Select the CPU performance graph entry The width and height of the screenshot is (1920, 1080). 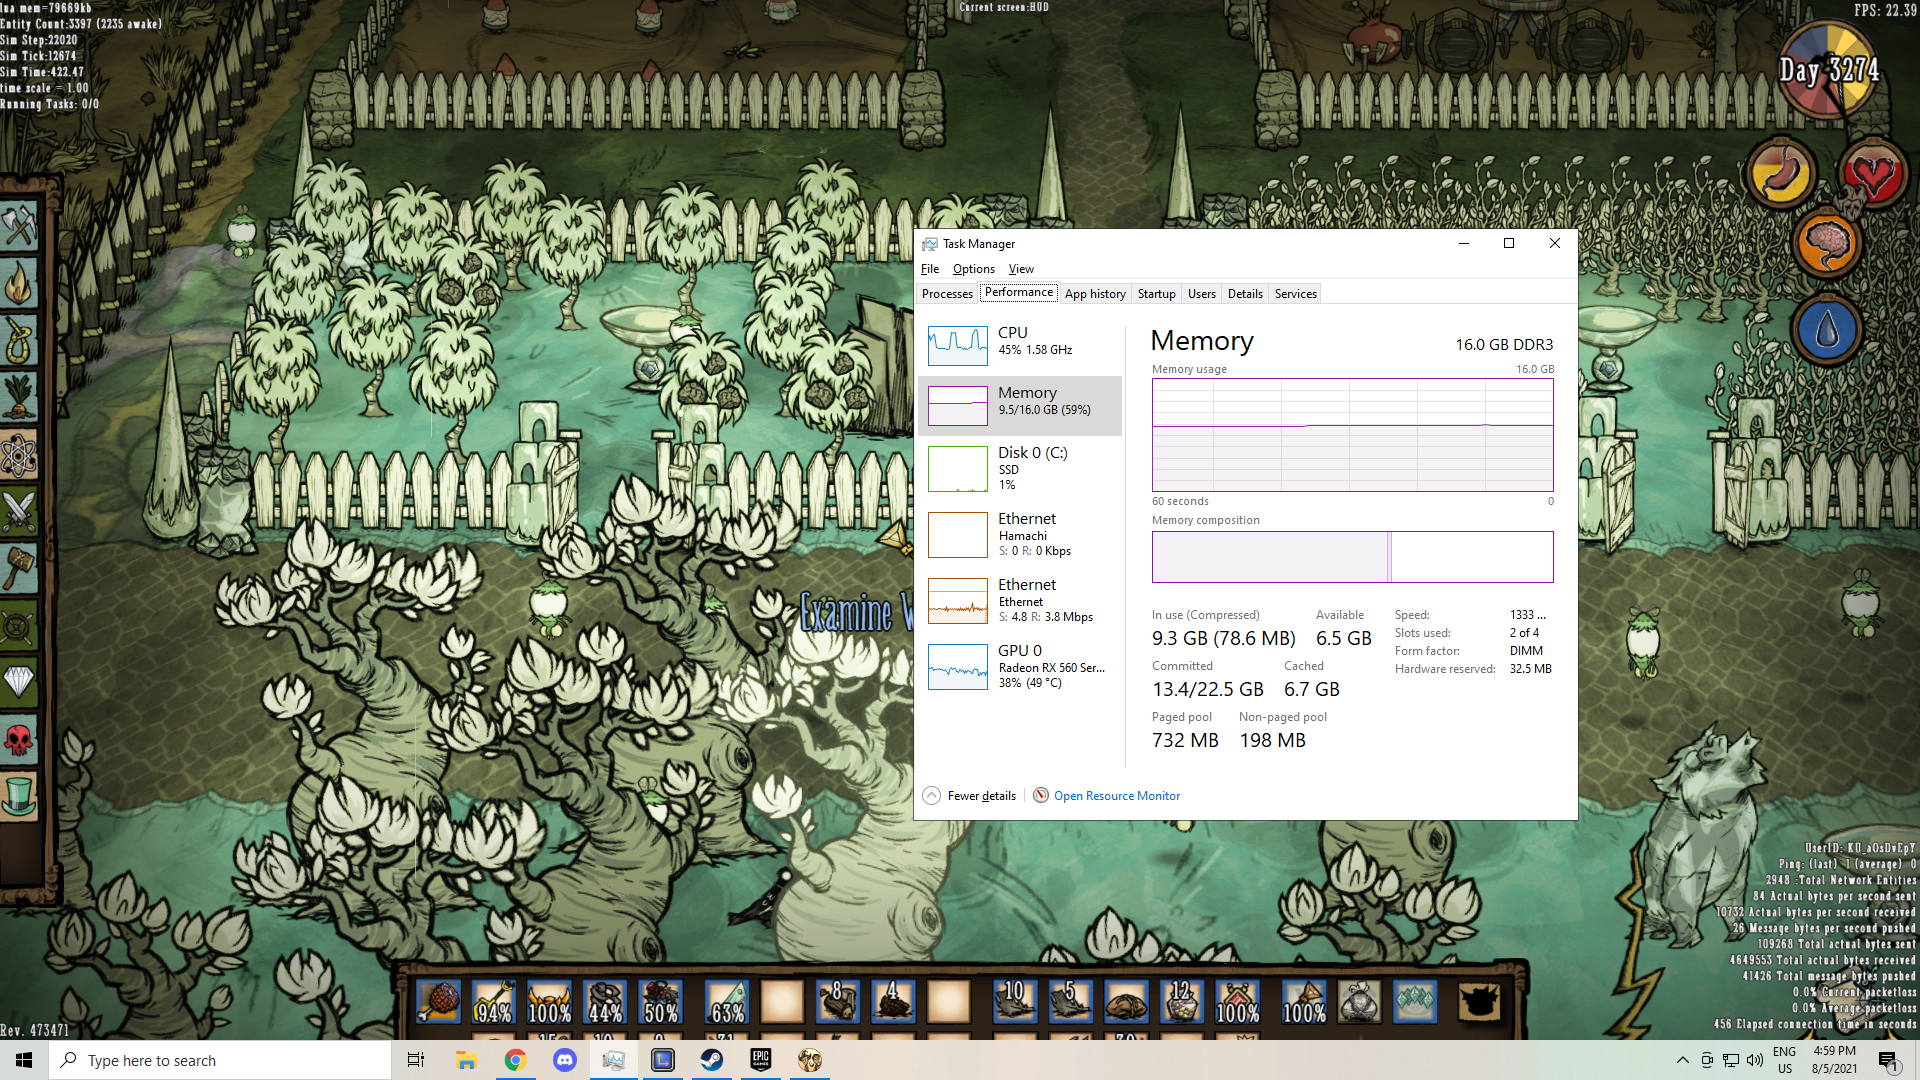point(1018,345)
